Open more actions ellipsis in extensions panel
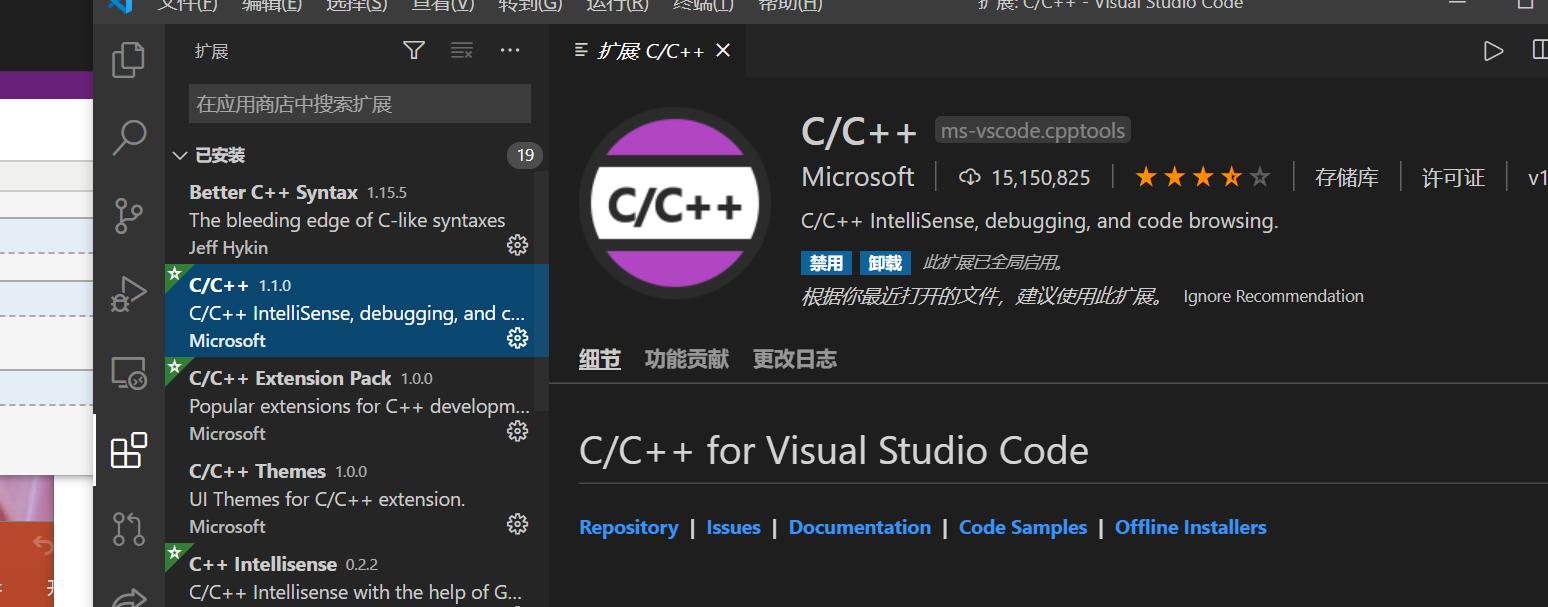 point(510,51)
